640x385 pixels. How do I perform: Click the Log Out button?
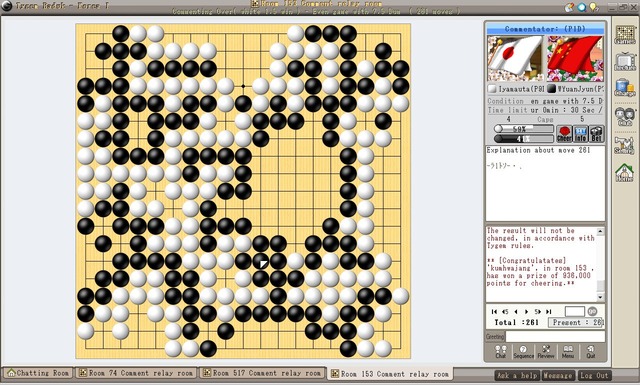(x=594, y=375)
